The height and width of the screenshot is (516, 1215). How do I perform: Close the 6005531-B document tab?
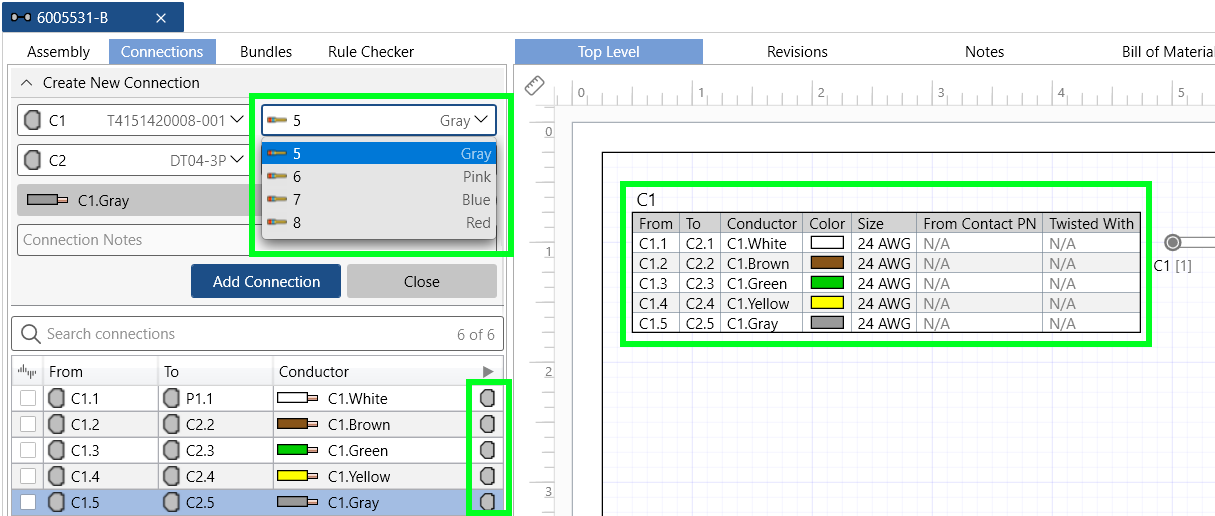pos(162,18)
